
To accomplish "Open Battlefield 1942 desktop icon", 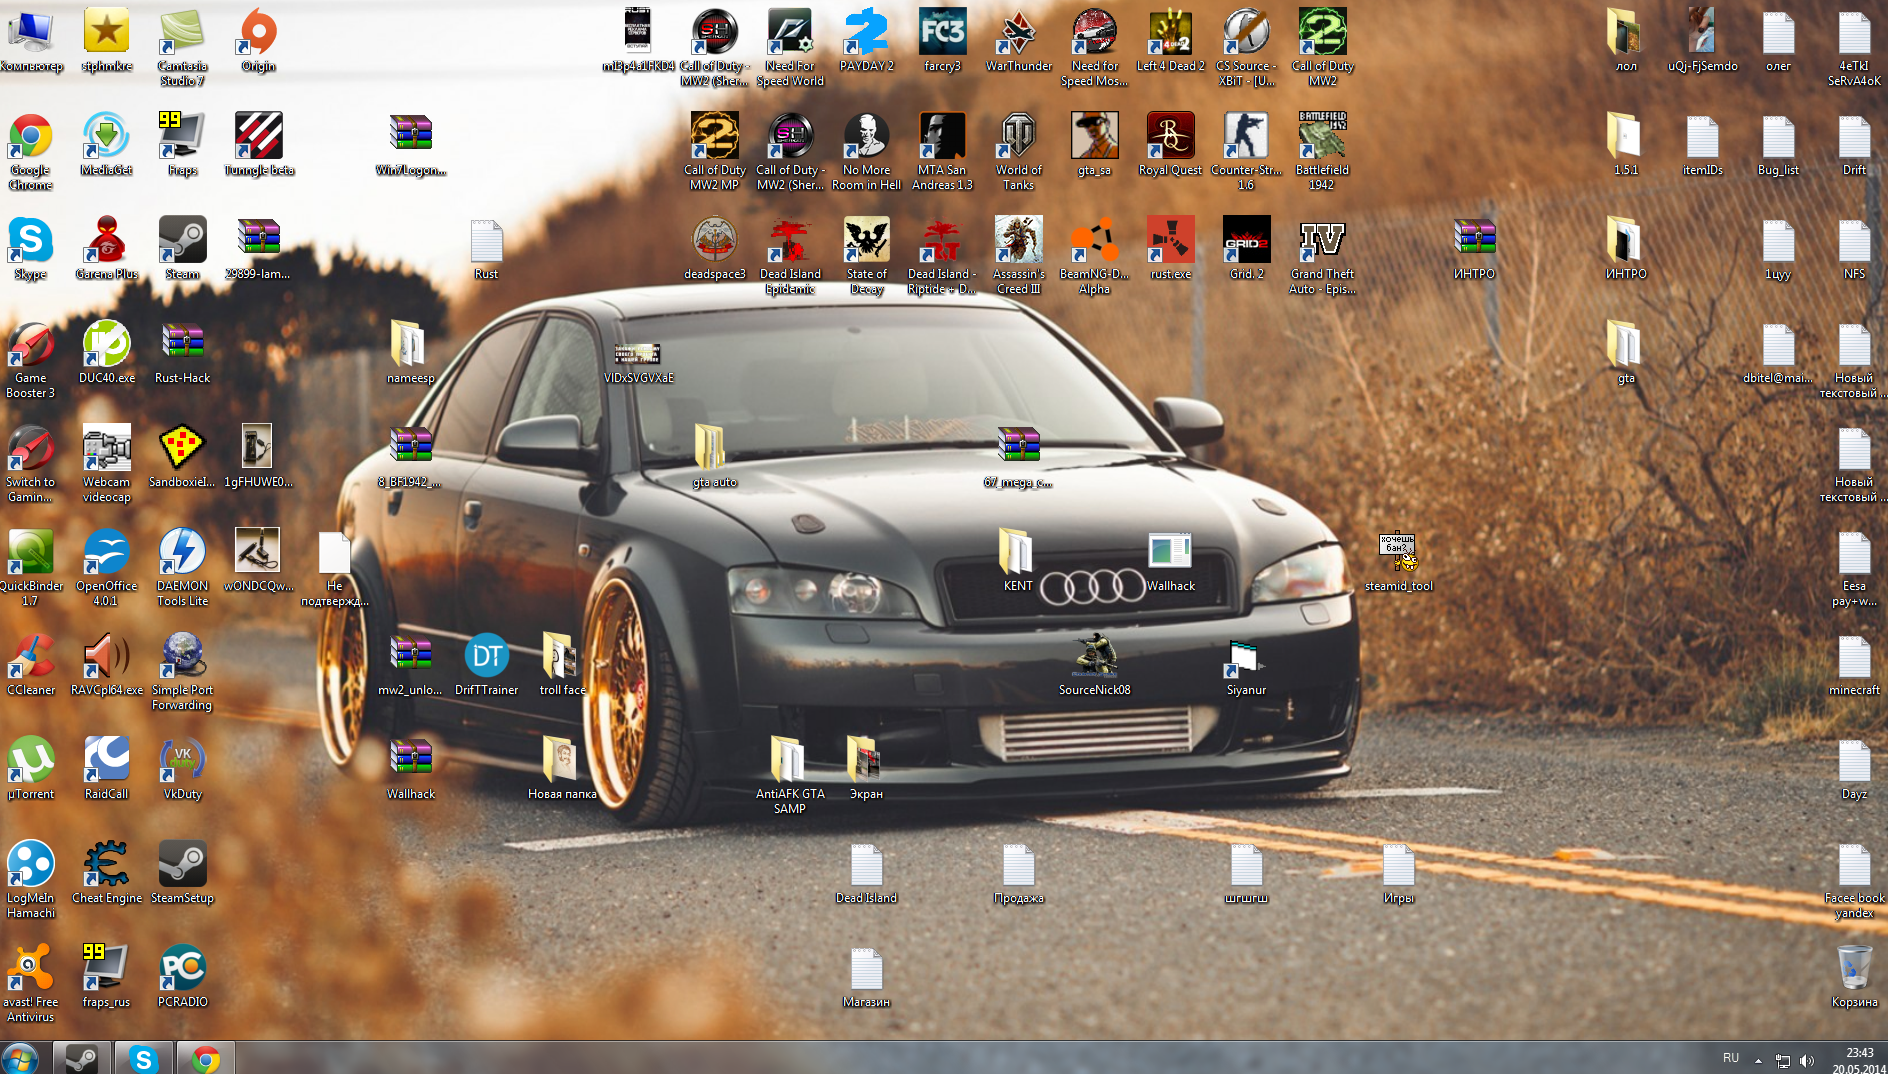I will coord(1323,151).
